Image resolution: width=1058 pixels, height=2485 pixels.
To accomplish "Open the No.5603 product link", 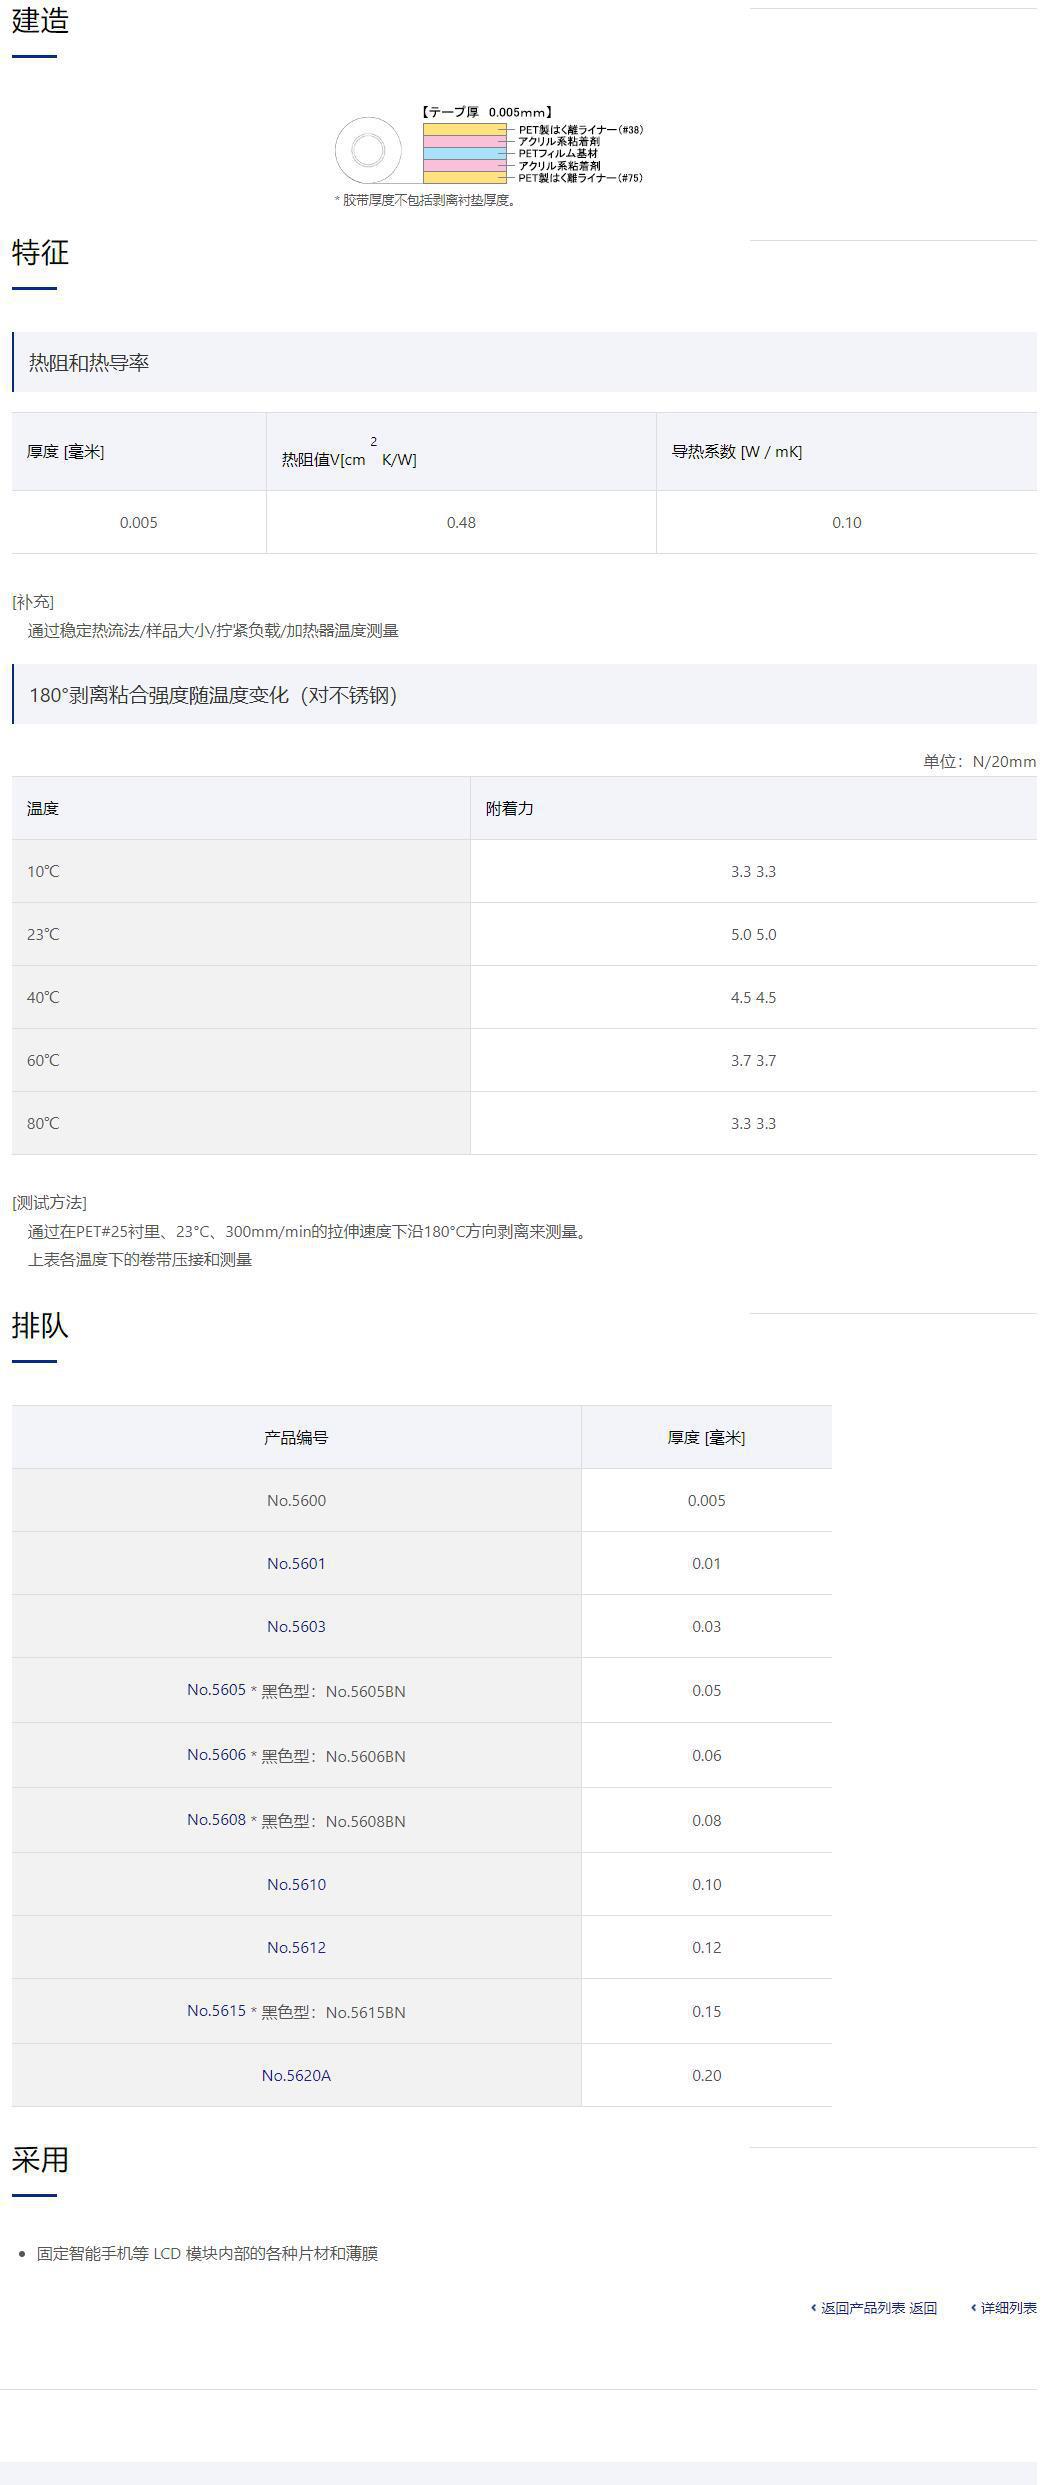I will [296, 1626].
